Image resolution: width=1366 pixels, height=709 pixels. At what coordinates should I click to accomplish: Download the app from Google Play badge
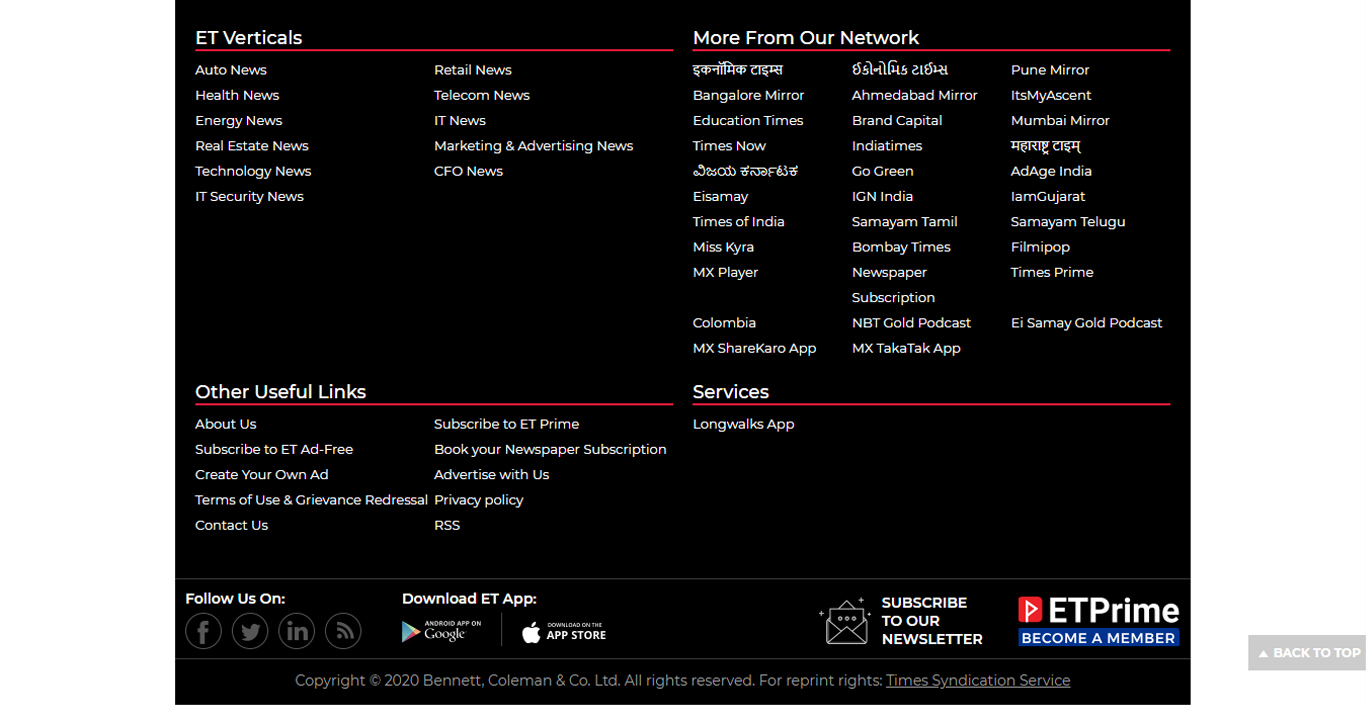pos(441,631)
